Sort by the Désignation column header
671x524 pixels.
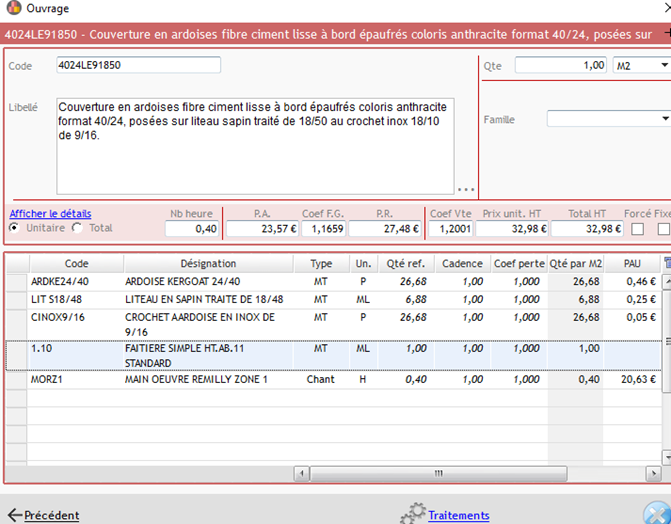(x=208, y=264)
